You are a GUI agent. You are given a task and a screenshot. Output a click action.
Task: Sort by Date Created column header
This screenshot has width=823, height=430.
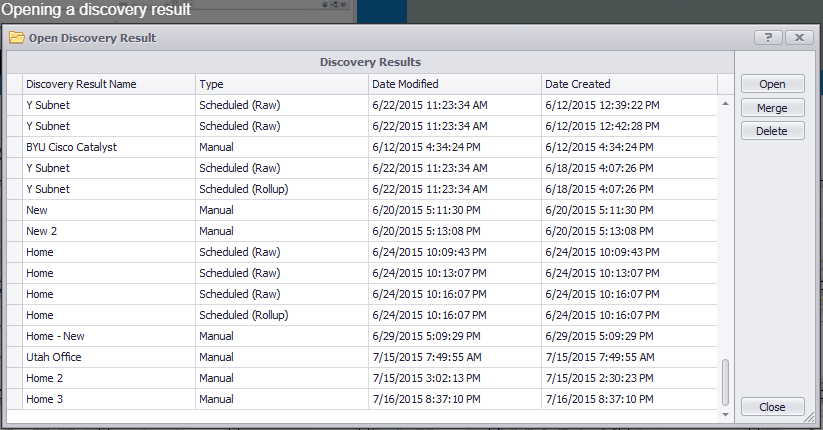577,84
